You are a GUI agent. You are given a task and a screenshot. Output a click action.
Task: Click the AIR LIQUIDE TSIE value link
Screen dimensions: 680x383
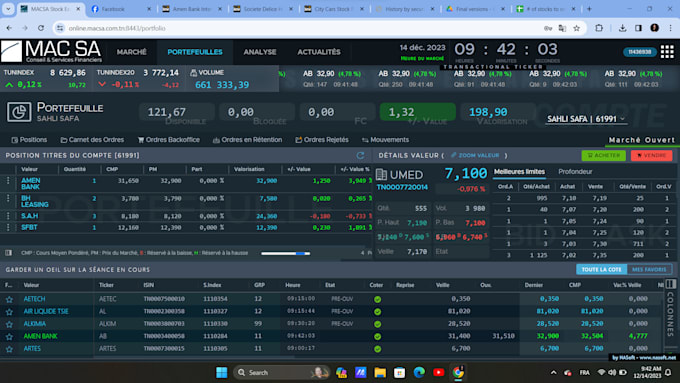click(x=46, y=311)
